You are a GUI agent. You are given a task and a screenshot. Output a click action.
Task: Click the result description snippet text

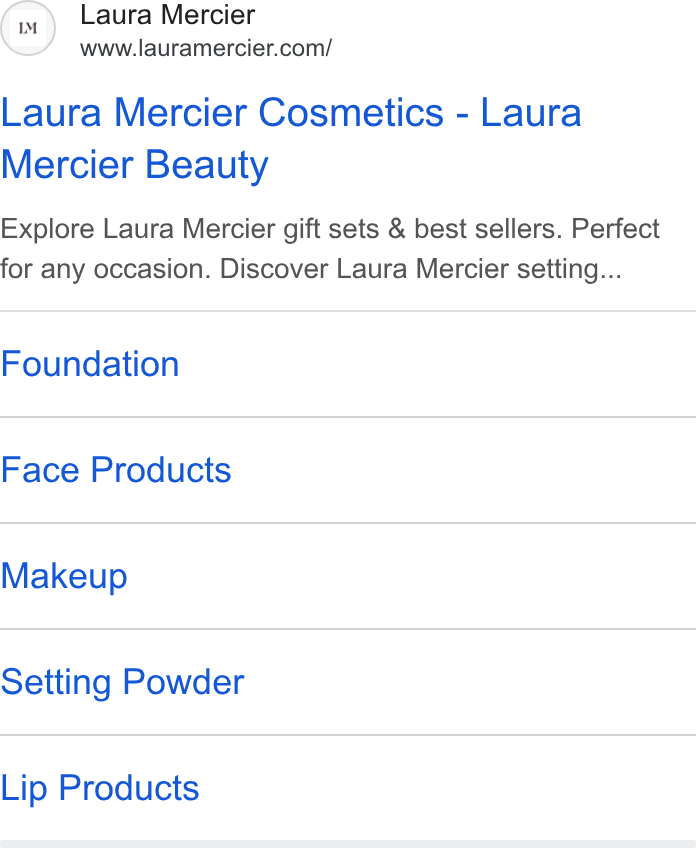coord(330,249)
